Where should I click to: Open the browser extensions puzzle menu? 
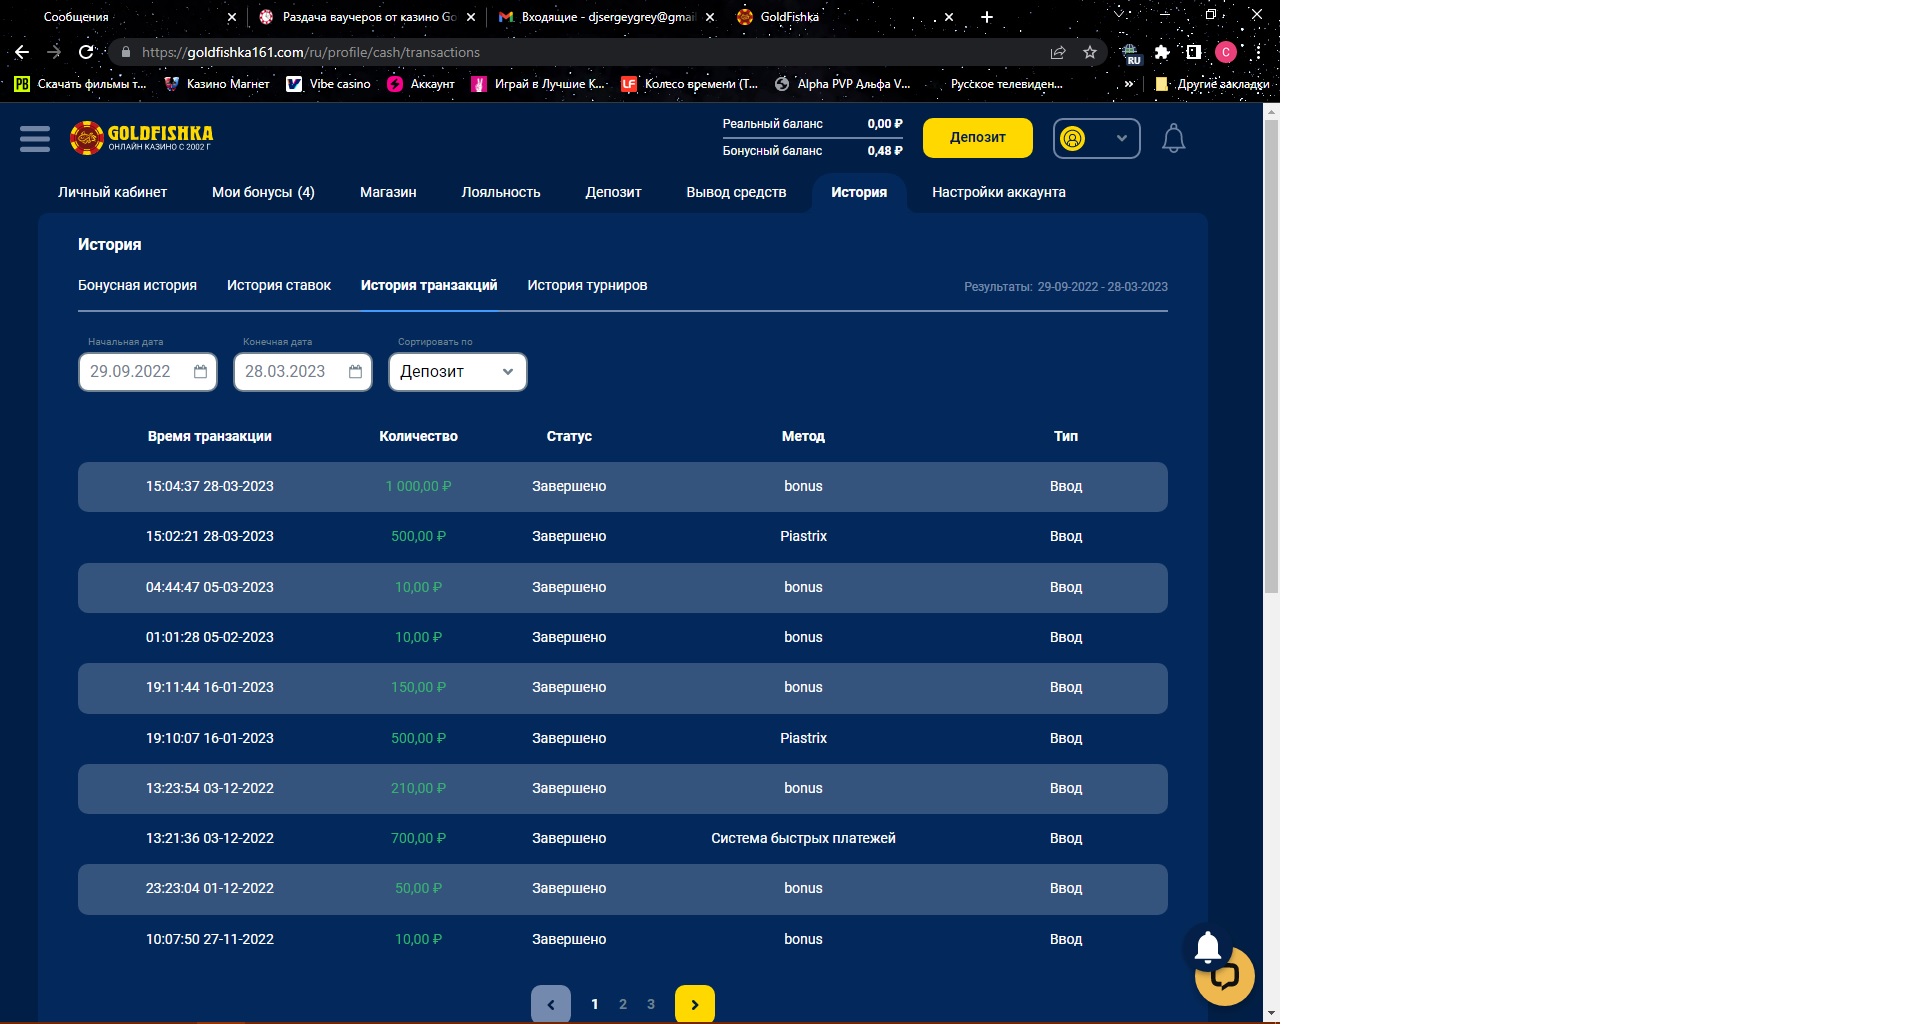(1162, 52)
